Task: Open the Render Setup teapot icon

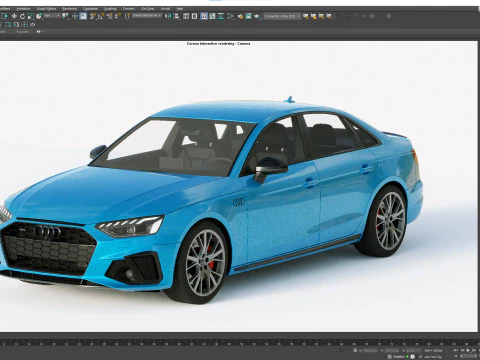Action: click(241, 16)
